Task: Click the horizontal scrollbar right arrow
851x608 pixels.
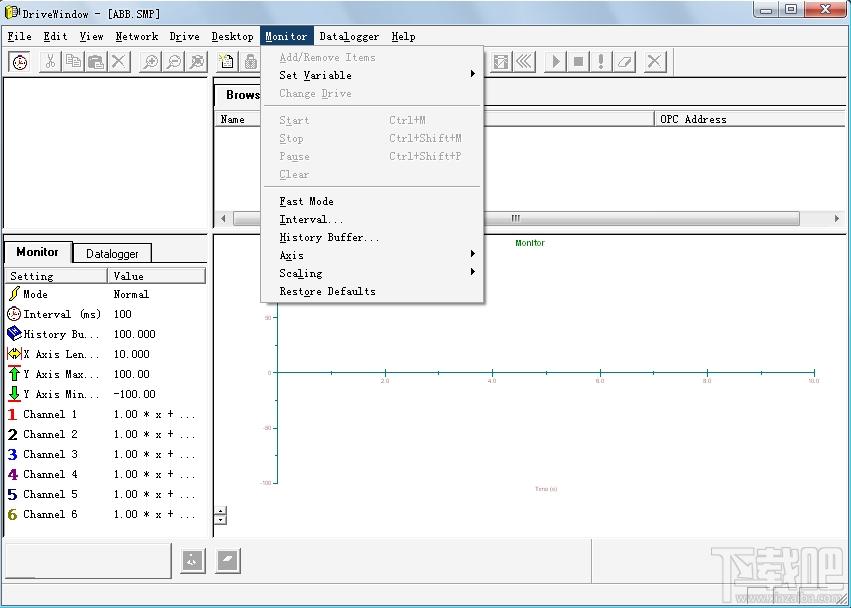Action: (x=836, y=218)
